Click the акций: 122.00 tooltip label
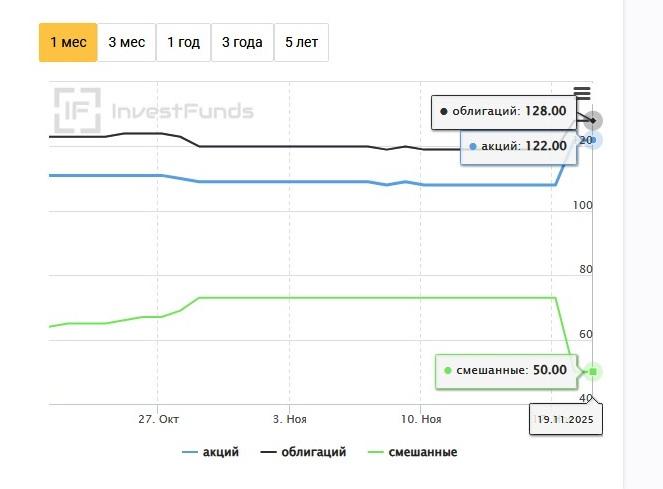The height and width of the screenshot is (489, 663). [x=518, y=146]
